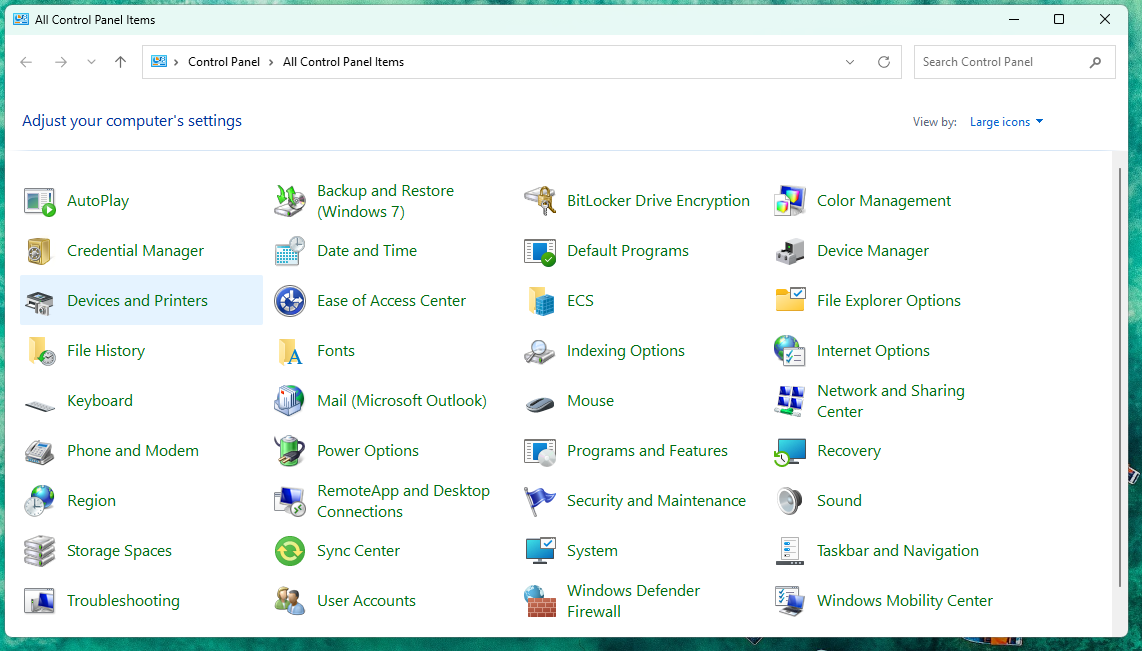Image resolution: width=1142 pixels, height=651 pixels.
Task: Click the Backup and Restore icon
Action: click(x=290, y=202)
